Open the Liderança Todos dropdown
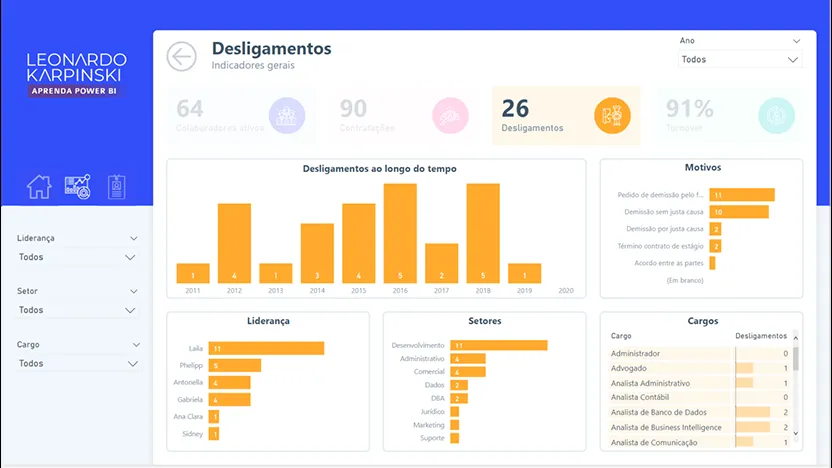832x468 pixels. (76, 257)
